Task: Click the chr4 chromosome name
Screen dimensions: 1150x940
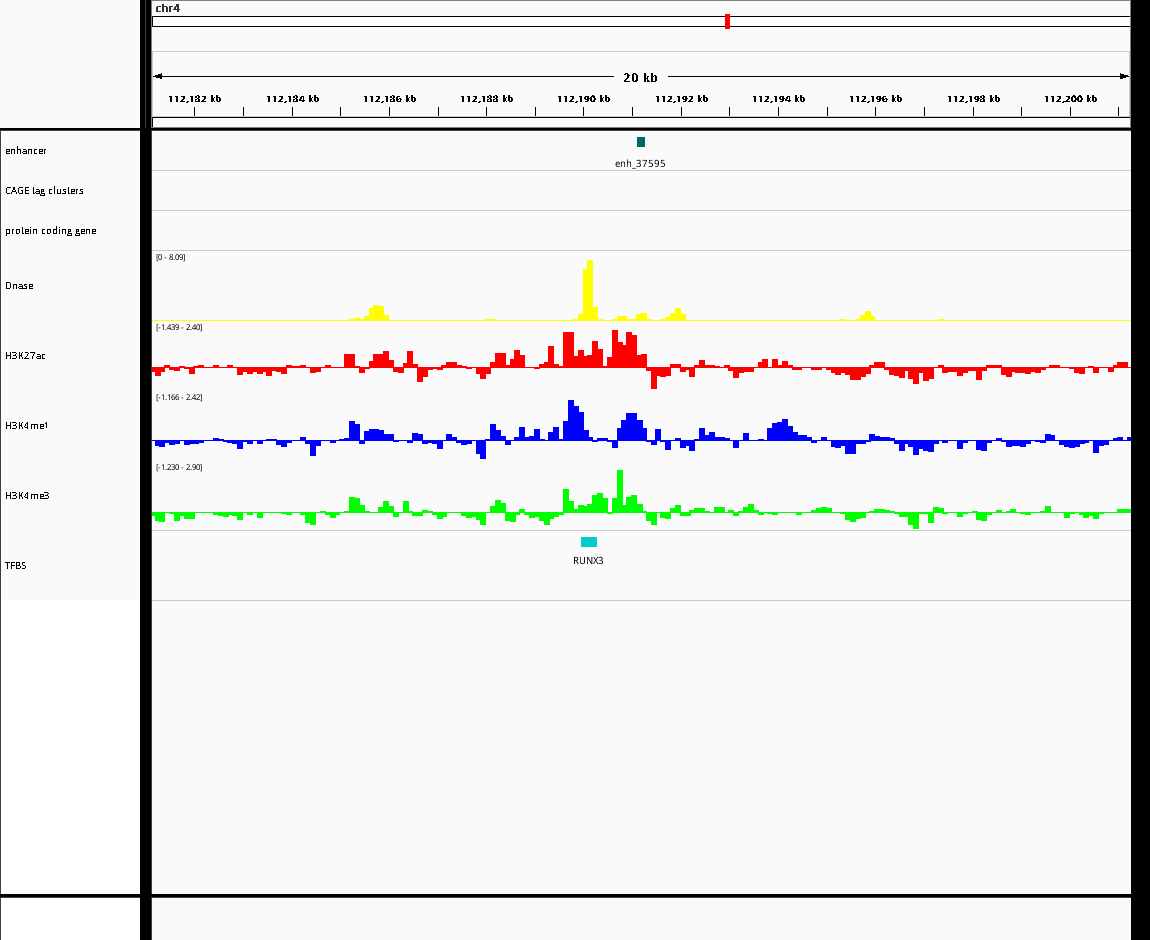Action: pyautogui.click(x=167, y=8)
